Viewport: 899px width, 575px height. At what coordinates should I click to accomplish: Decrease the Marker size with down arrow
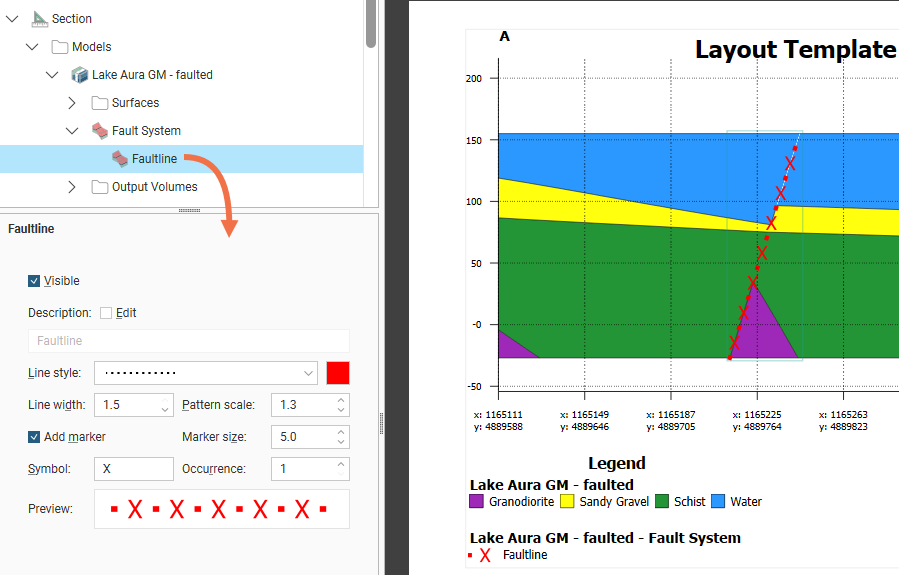click(x=342, y=442)
